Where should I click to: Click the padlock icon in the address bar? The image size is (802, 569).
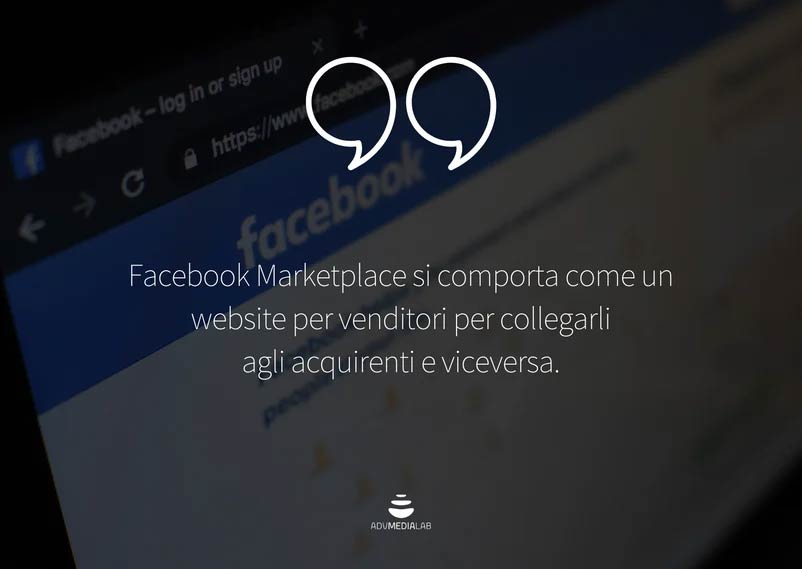pyautogui.click(x=190, y=159)
